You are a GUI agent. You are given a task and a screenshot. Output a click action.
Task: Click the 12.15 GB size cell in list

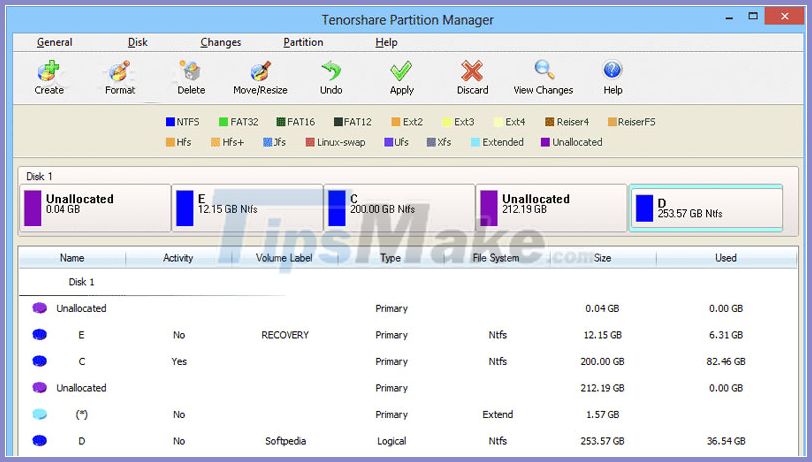point(602,335)
